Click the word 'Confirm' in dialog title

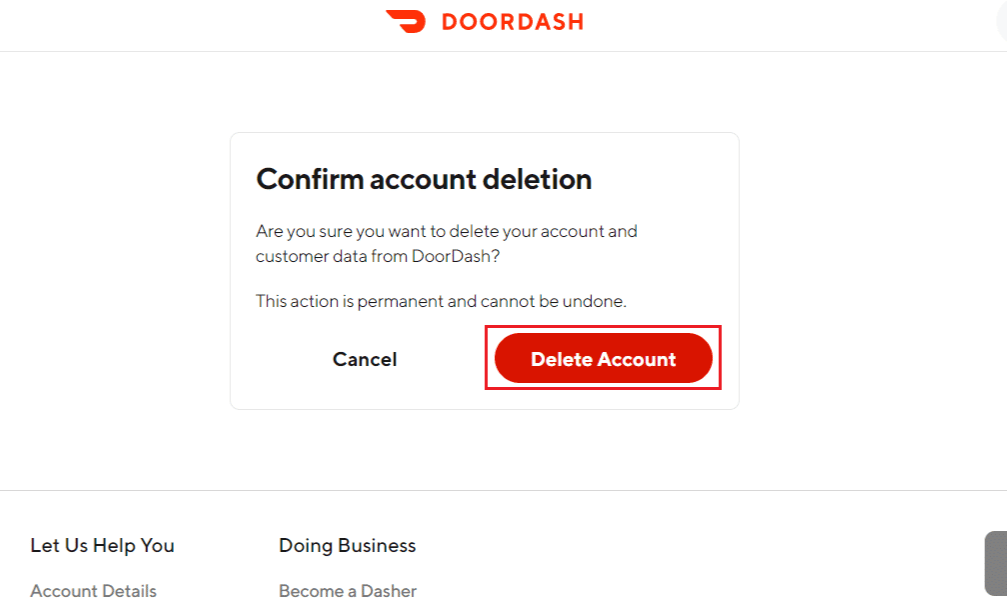pos(310,179)
